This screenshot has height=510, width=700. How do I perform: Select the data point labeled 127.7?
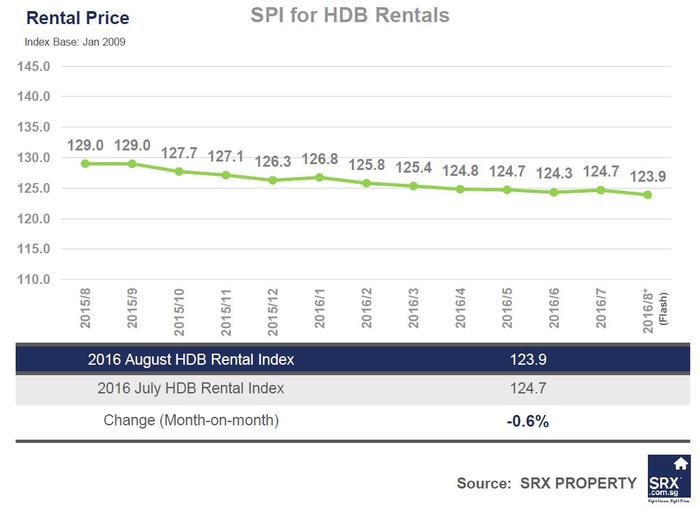click(179, 171)
